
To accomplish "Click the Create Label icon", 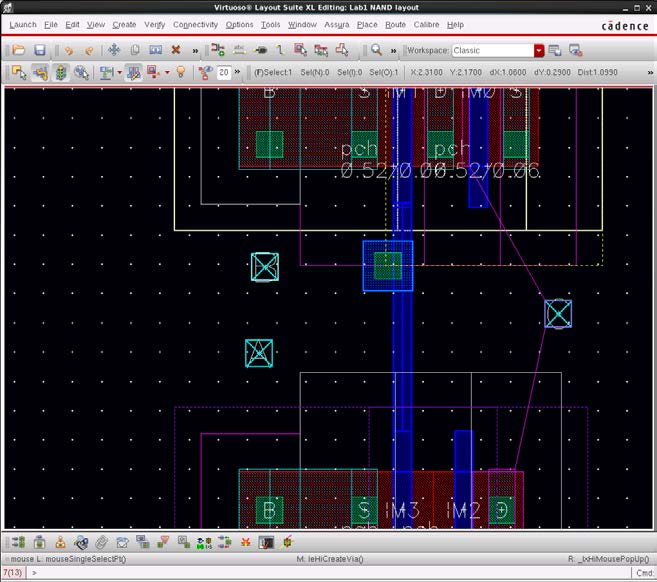I will 239,50.
